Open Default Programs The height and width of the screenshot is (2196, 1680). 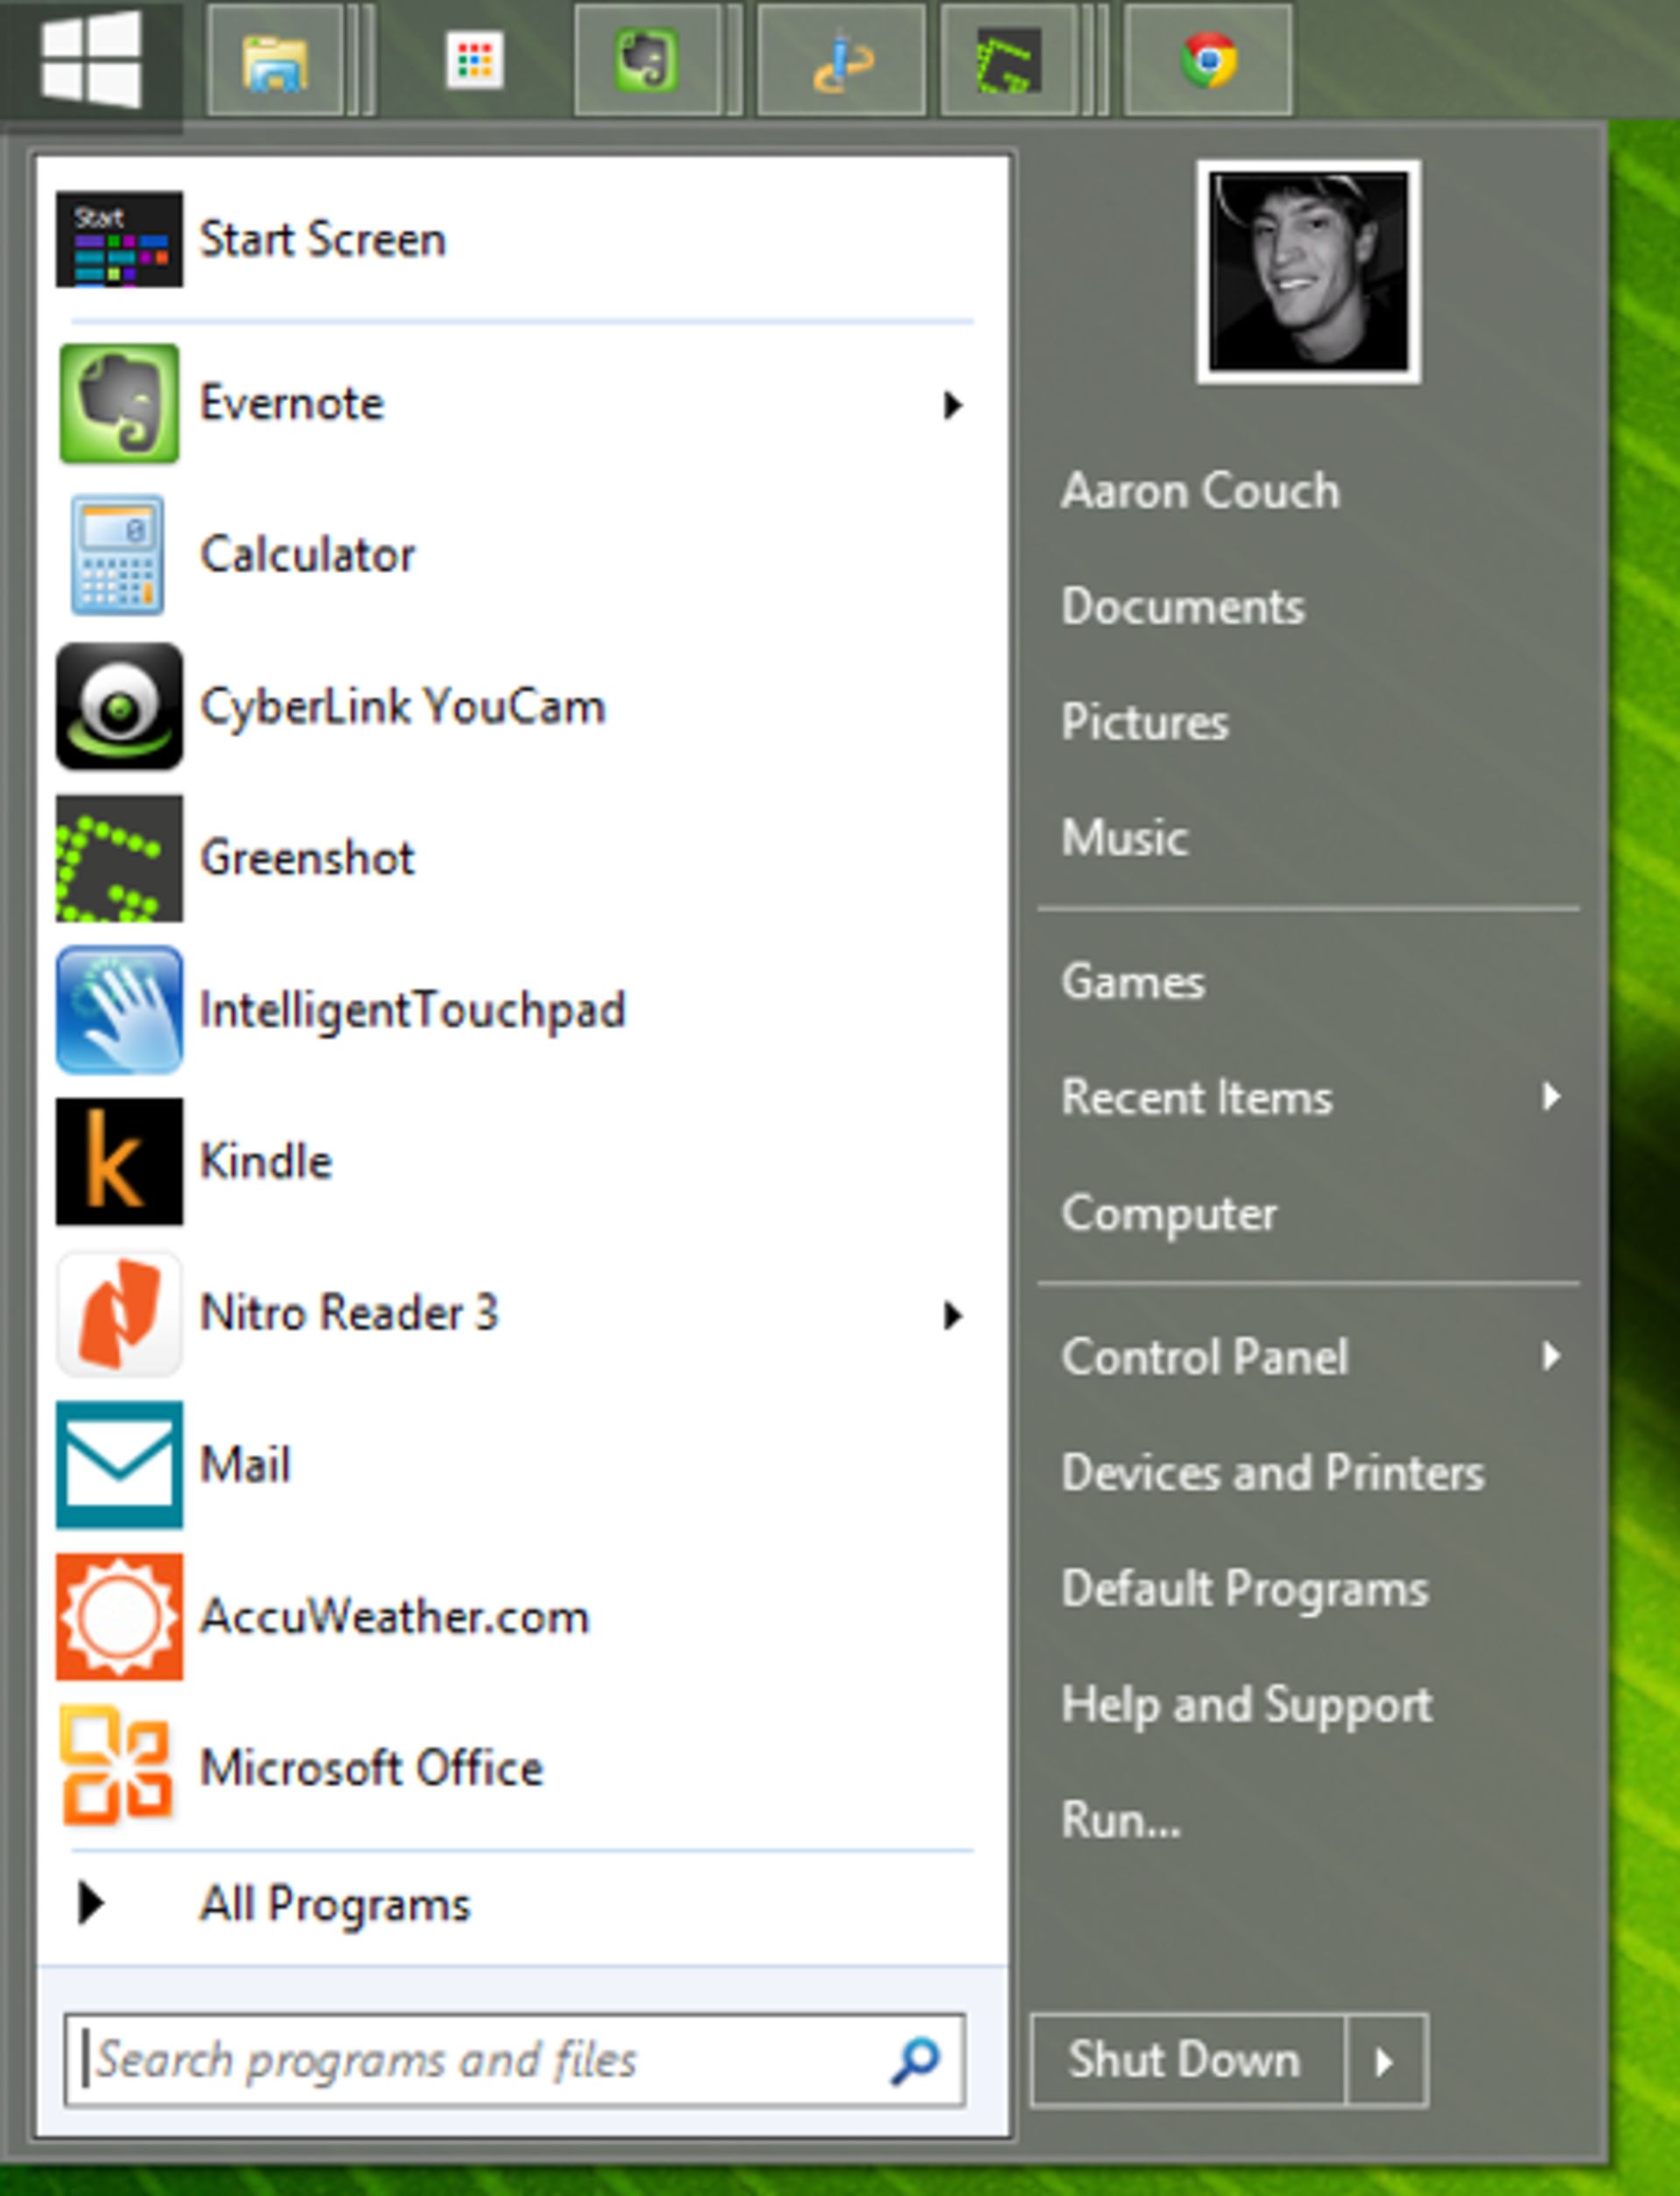[x=1245, y=1590]
